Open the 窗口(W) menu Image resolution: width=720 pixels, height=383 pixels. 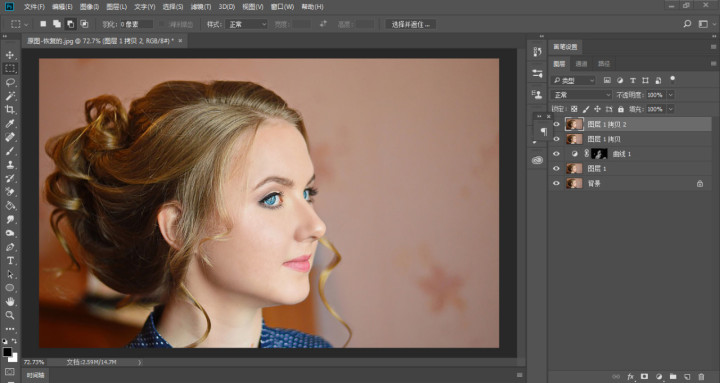tap(282, 7)
